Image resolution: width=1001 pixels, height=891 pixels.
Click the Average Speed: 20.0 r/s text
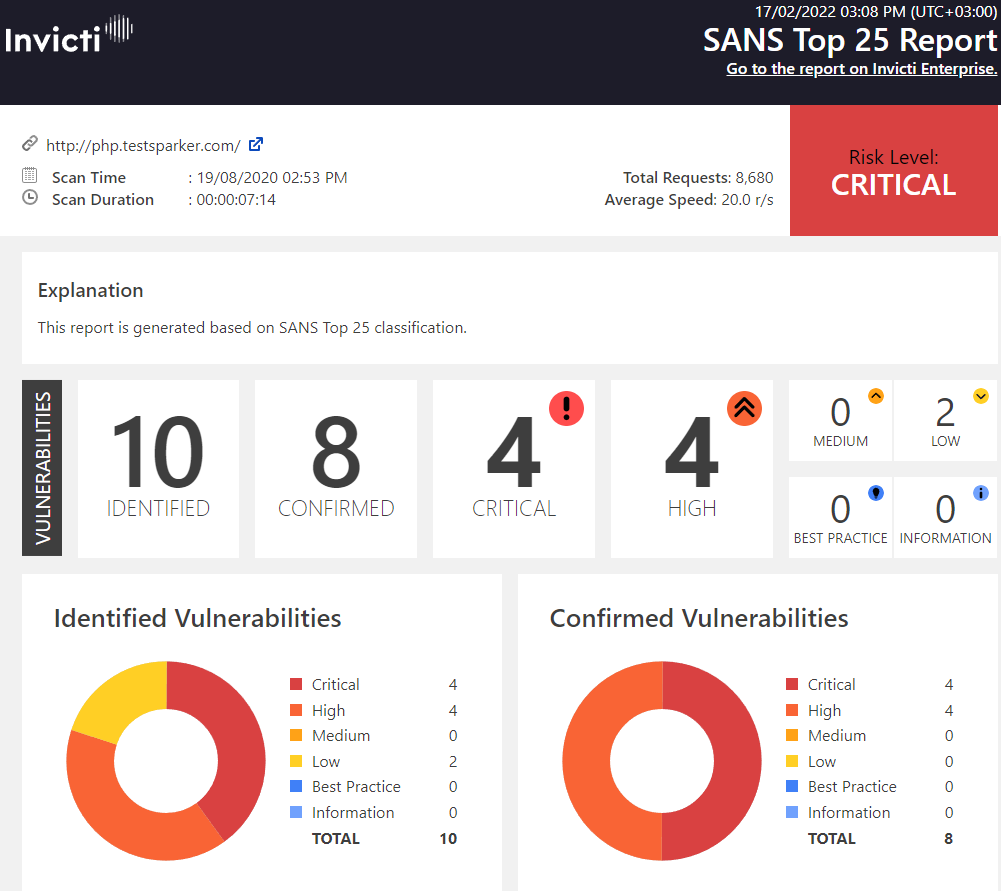pyautogui.click(x=689, y=200)
